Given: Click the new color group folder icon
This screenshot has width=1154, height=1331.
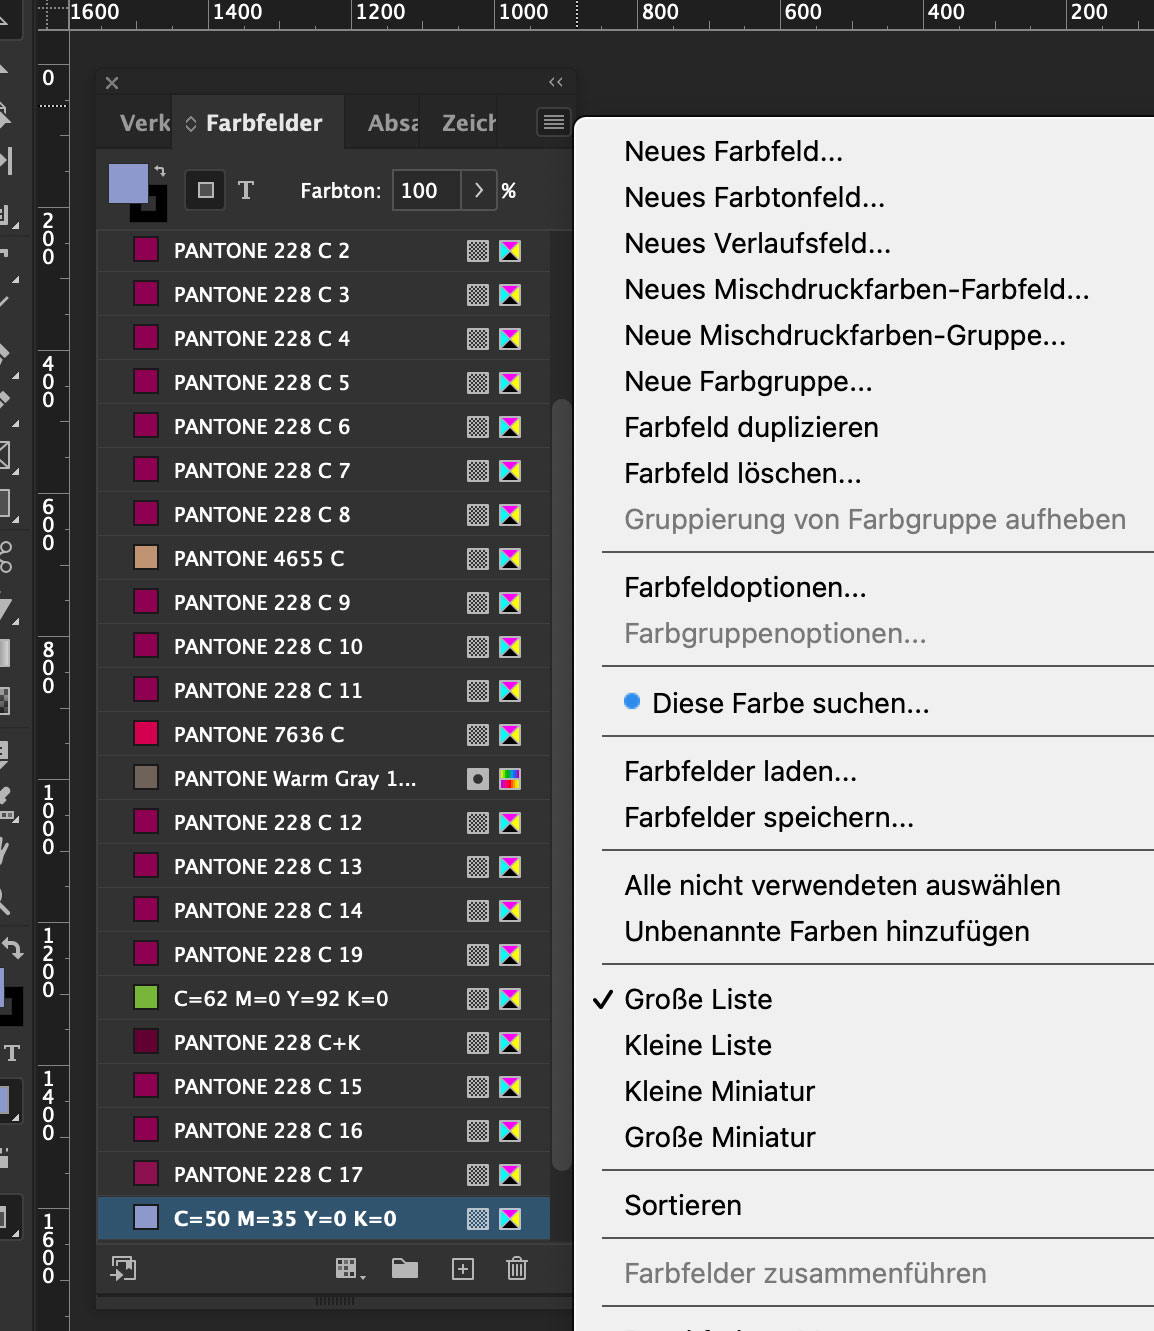Looking at the screenshot, I should click(x=404, y=1268).
